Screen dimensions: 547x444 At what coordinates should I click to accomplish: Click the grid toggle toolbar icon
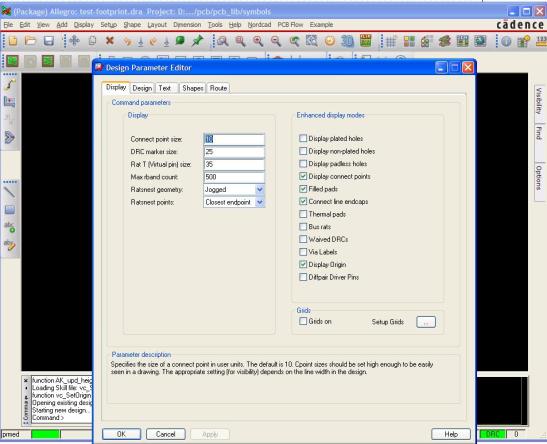pyautogui.click(x=391, y=42)
